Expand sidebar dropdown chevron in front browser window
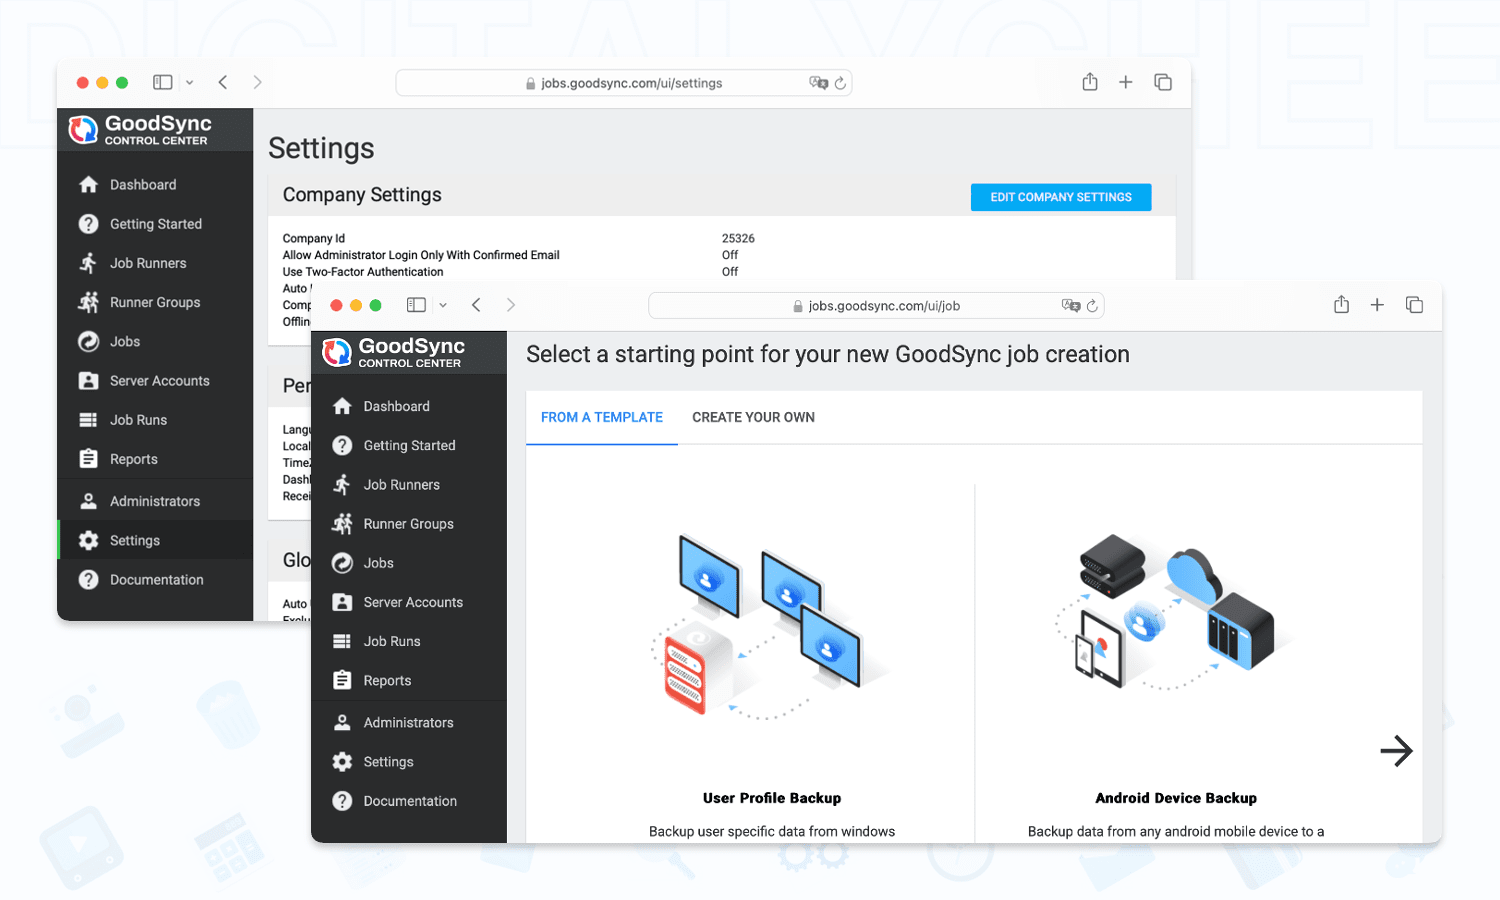1500x900 pixels. [x=443, y=305]
